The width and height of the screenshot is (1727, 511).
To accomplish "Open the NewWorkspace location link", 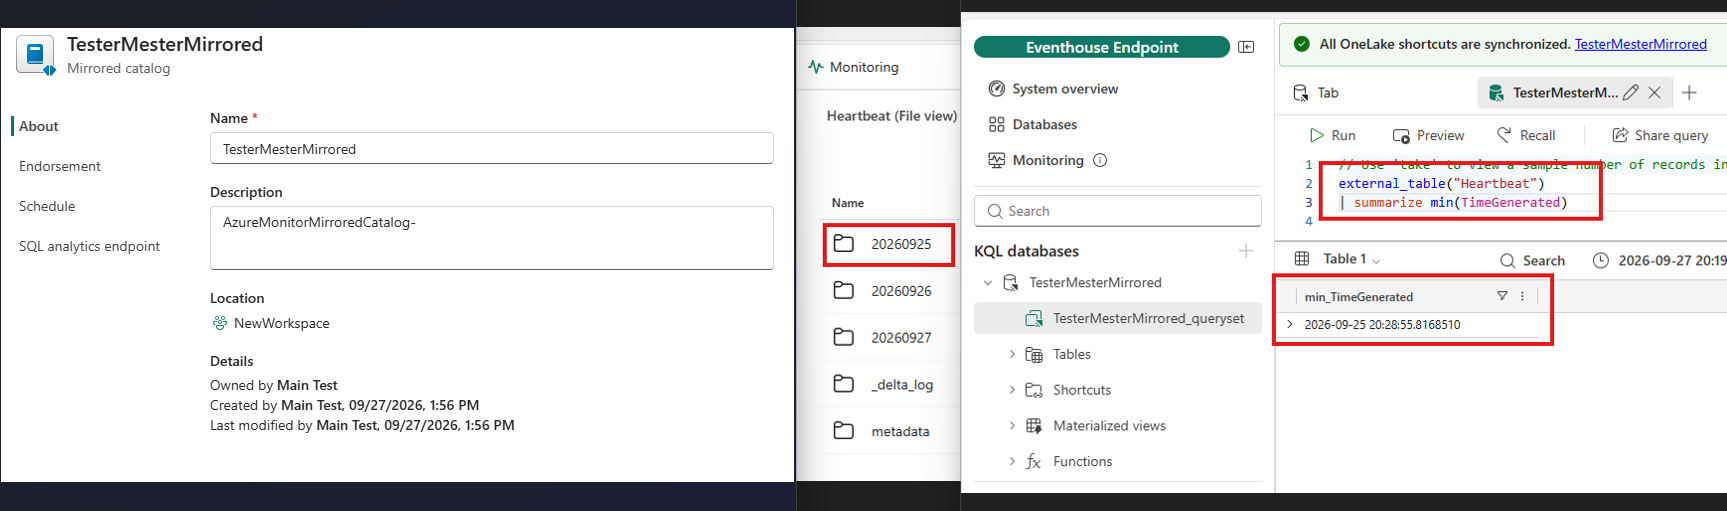I will pyautogui.click(x=281, y=323).
